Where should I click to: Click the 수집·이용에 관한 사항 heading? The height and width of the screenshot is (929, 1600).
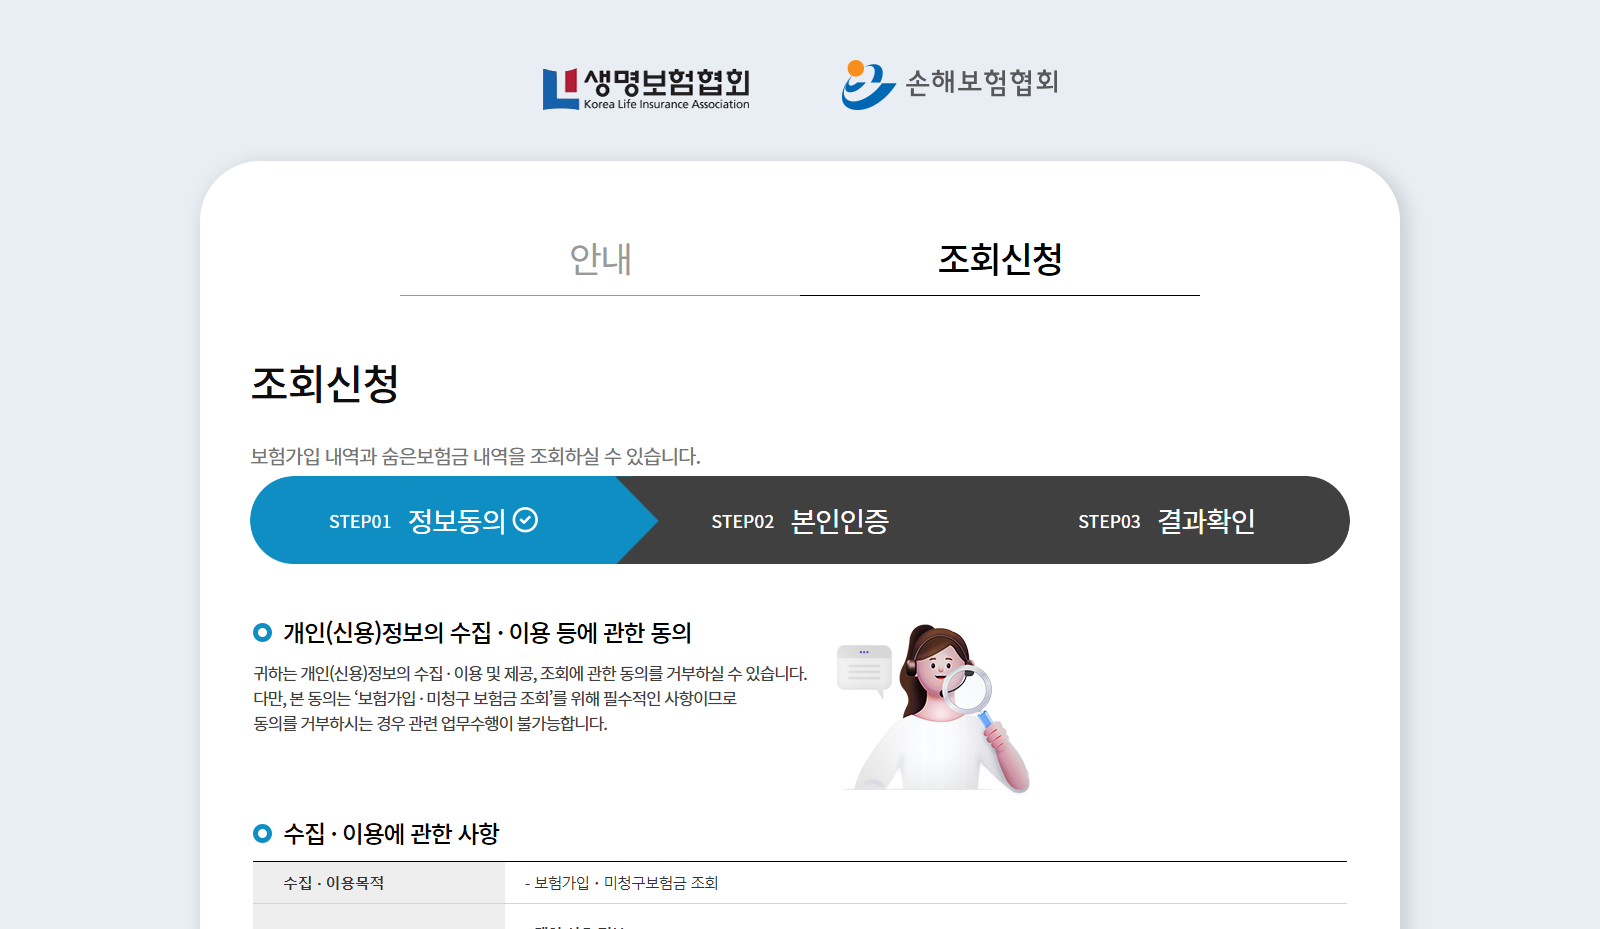(x=391, y=834)
